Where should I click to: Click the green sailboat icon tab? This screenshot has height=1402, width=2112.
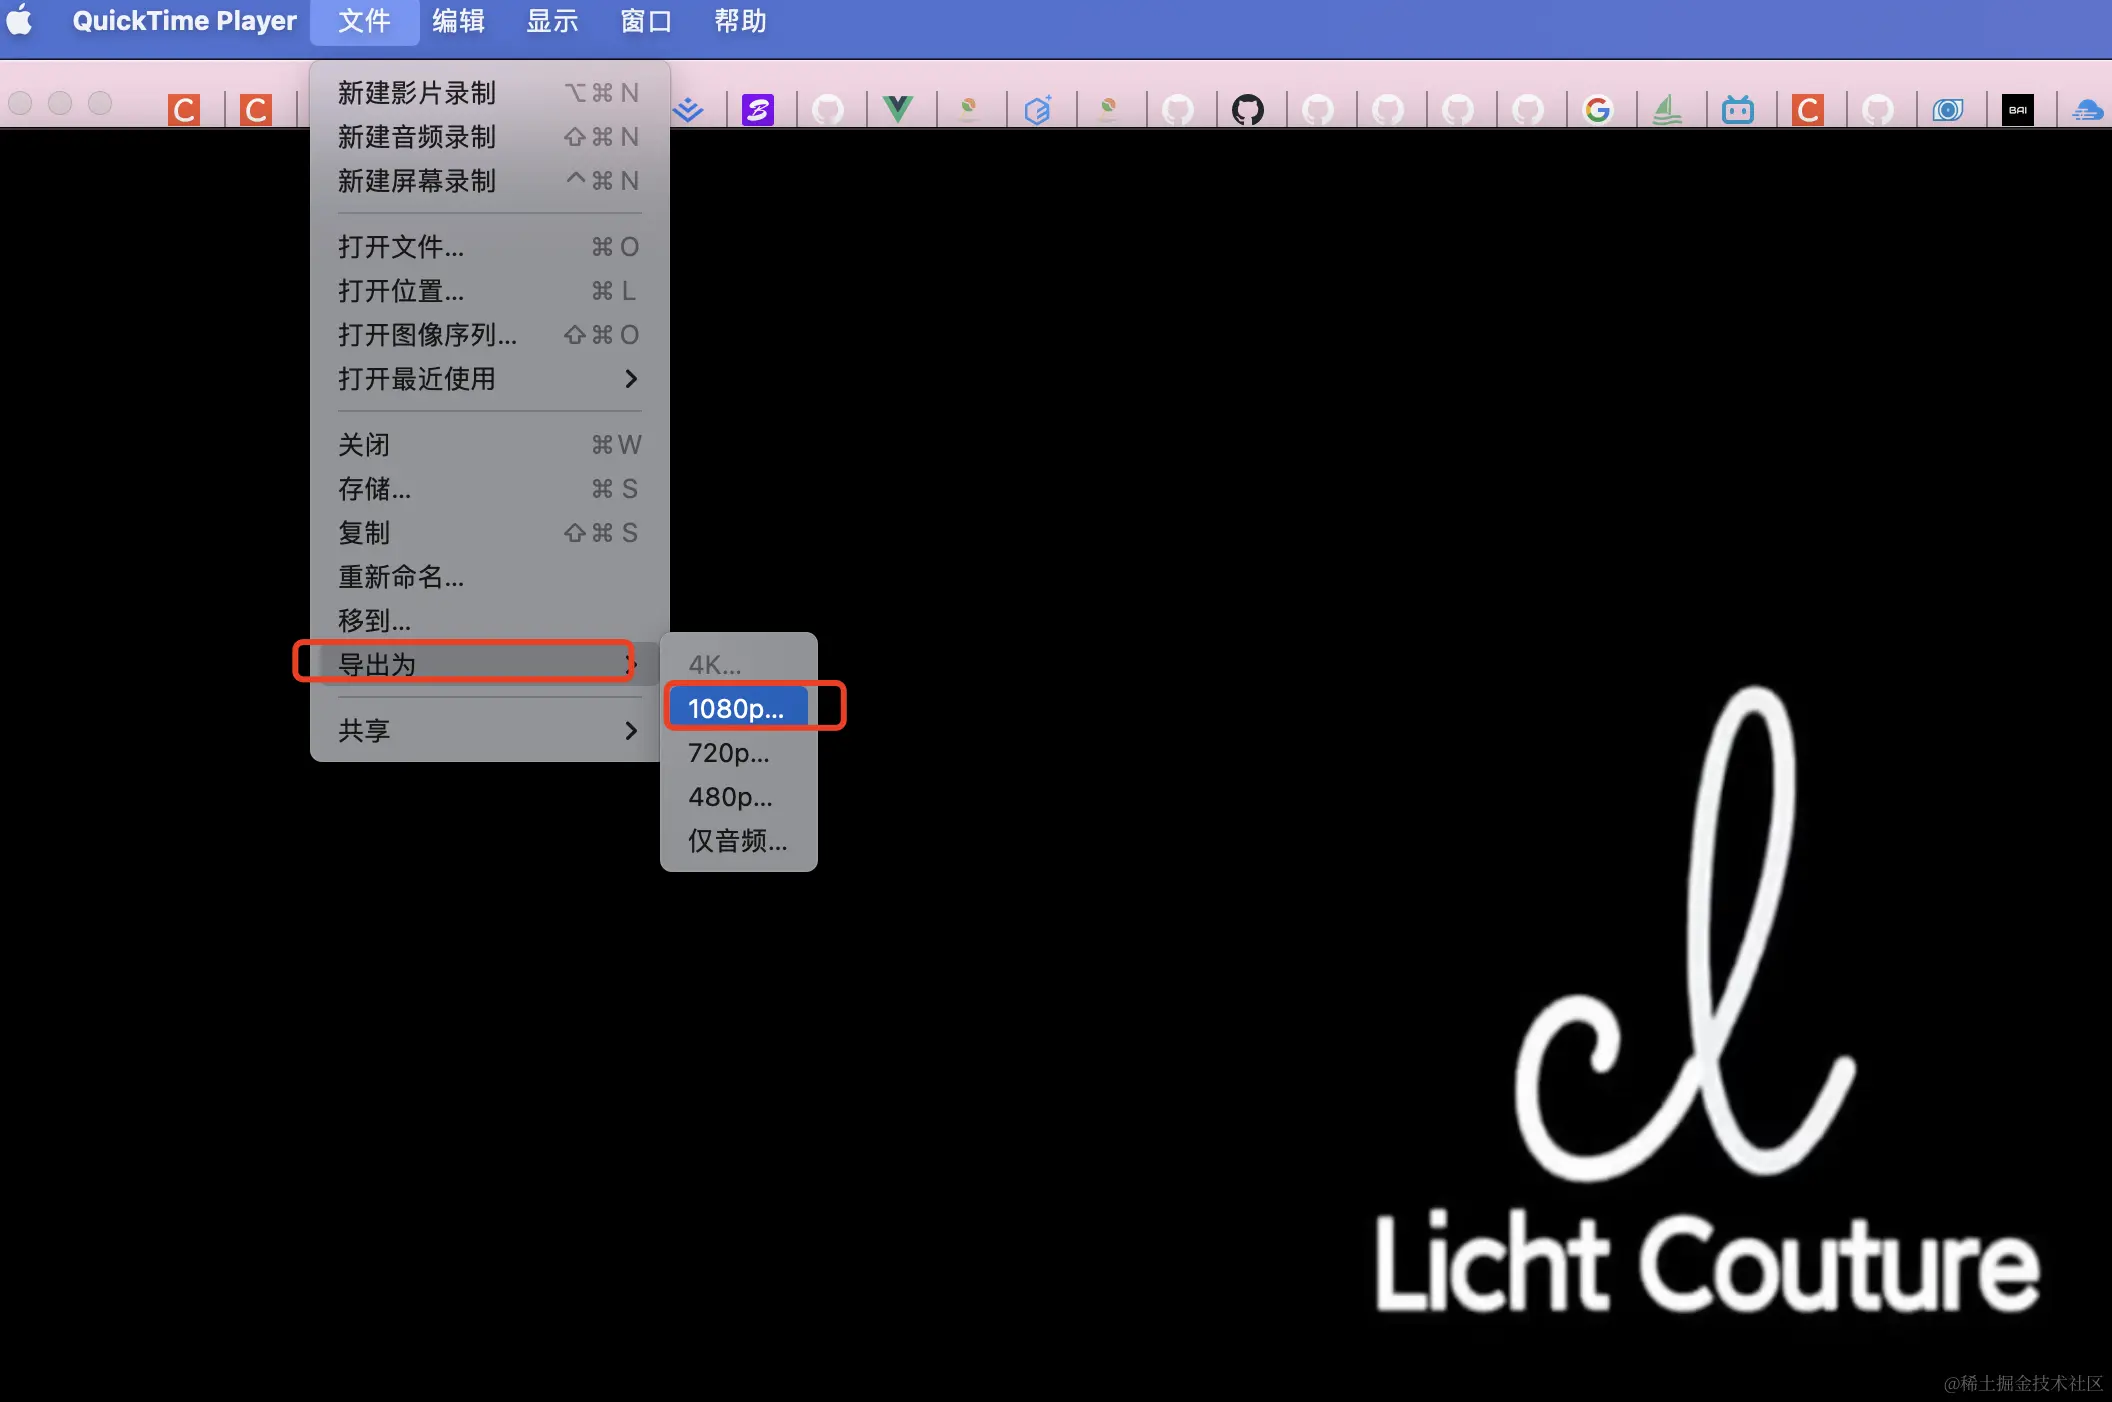pyautogui.click(x=1667, y=109)
